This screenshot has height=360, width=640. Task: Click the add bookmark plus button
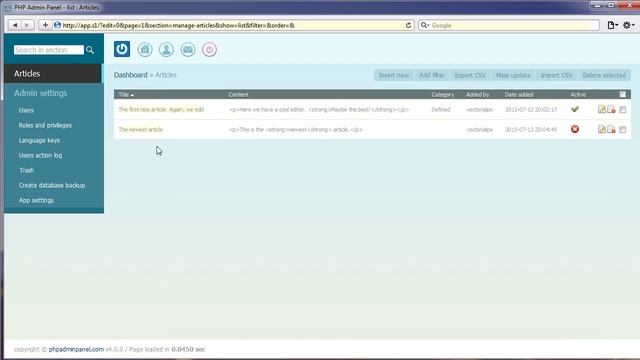coord(45,25)
